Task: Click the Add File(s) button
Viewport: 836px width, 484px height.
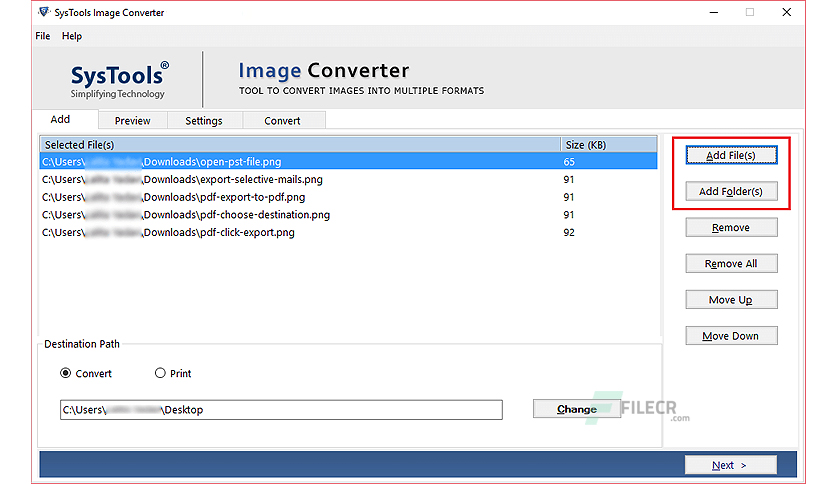Action: [731, 155]
